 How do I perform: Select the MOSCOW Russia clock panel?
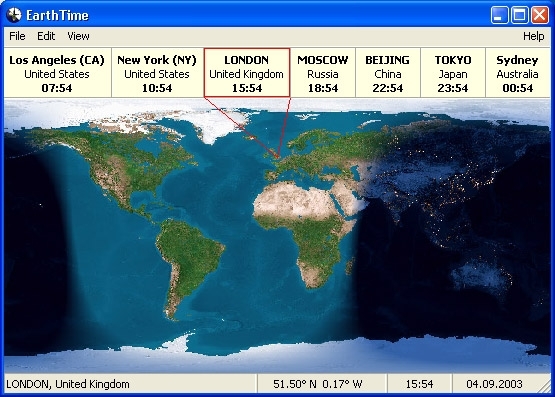[323, 73]
